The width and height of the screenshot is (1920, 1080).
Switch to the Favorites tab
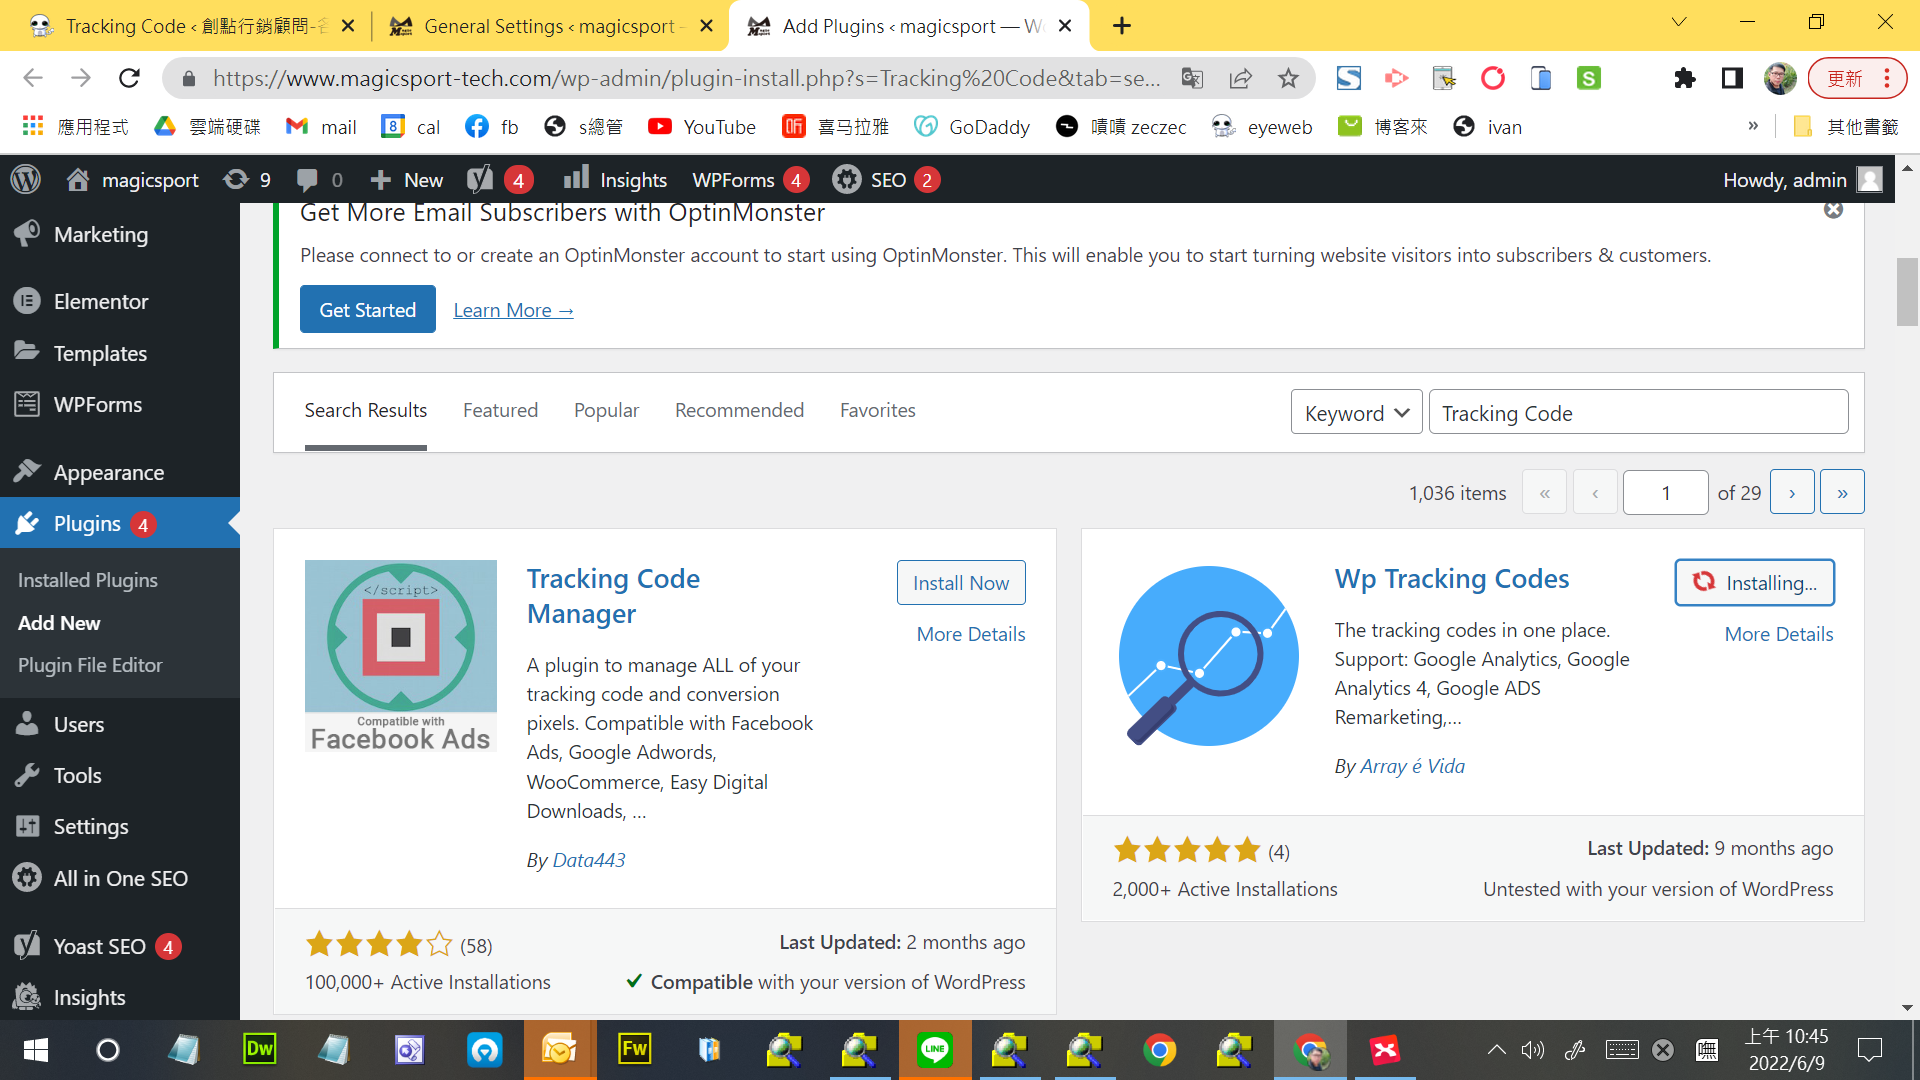pos(877,410)
